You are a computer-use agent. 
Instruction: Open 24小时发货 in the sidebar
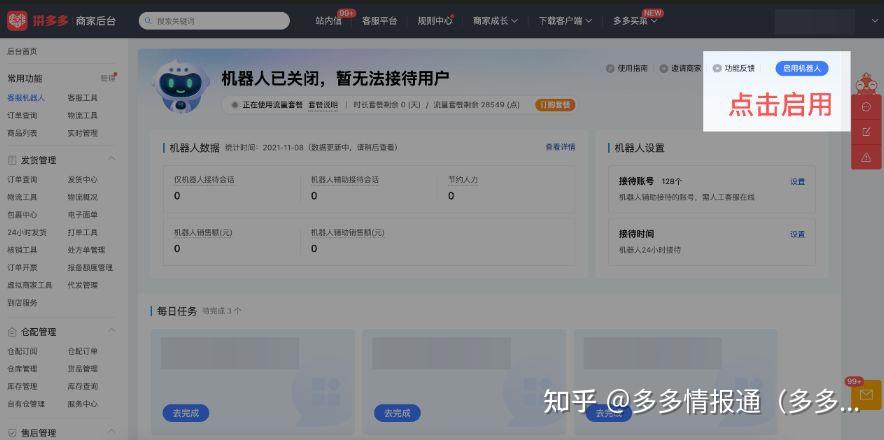pyautogui.click(x=26, y=232)
